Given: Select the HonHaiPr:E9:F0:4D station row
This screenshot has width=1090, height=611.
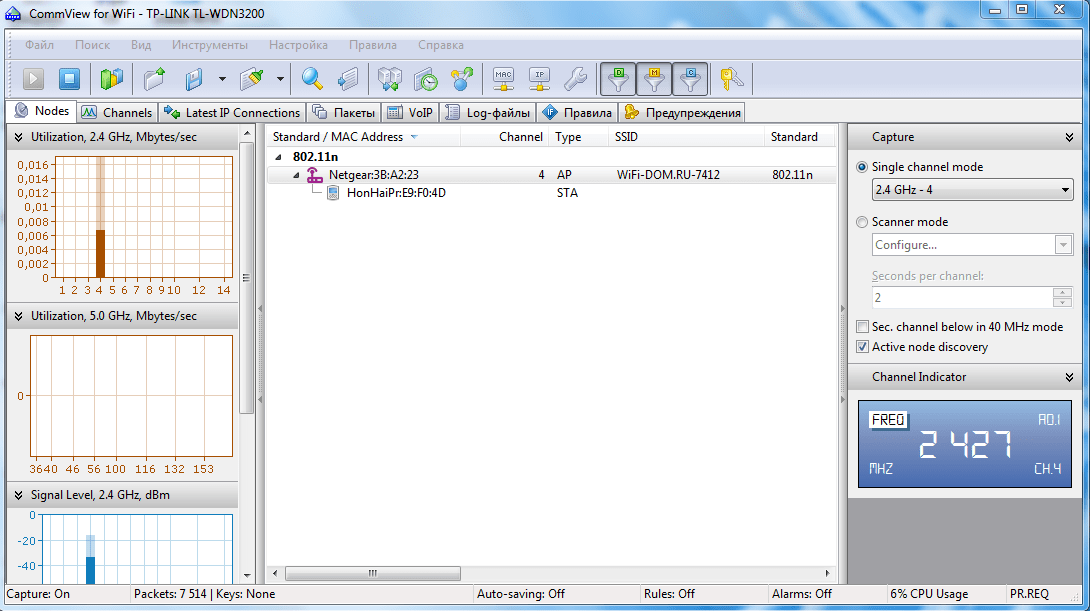Looking at the screenshot, I should point(395,193).
